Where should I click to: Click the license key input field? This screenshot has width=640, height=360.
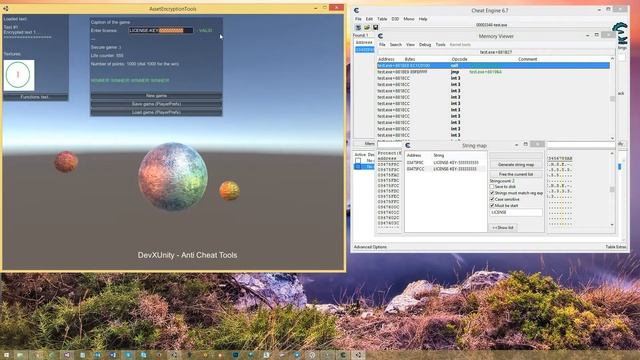click(161, 30)
